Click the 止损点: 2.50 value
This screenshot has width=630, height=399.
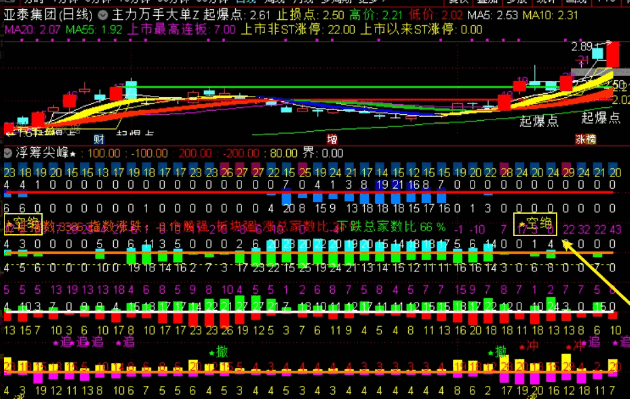pyautogui.click(x=311, y=15)
